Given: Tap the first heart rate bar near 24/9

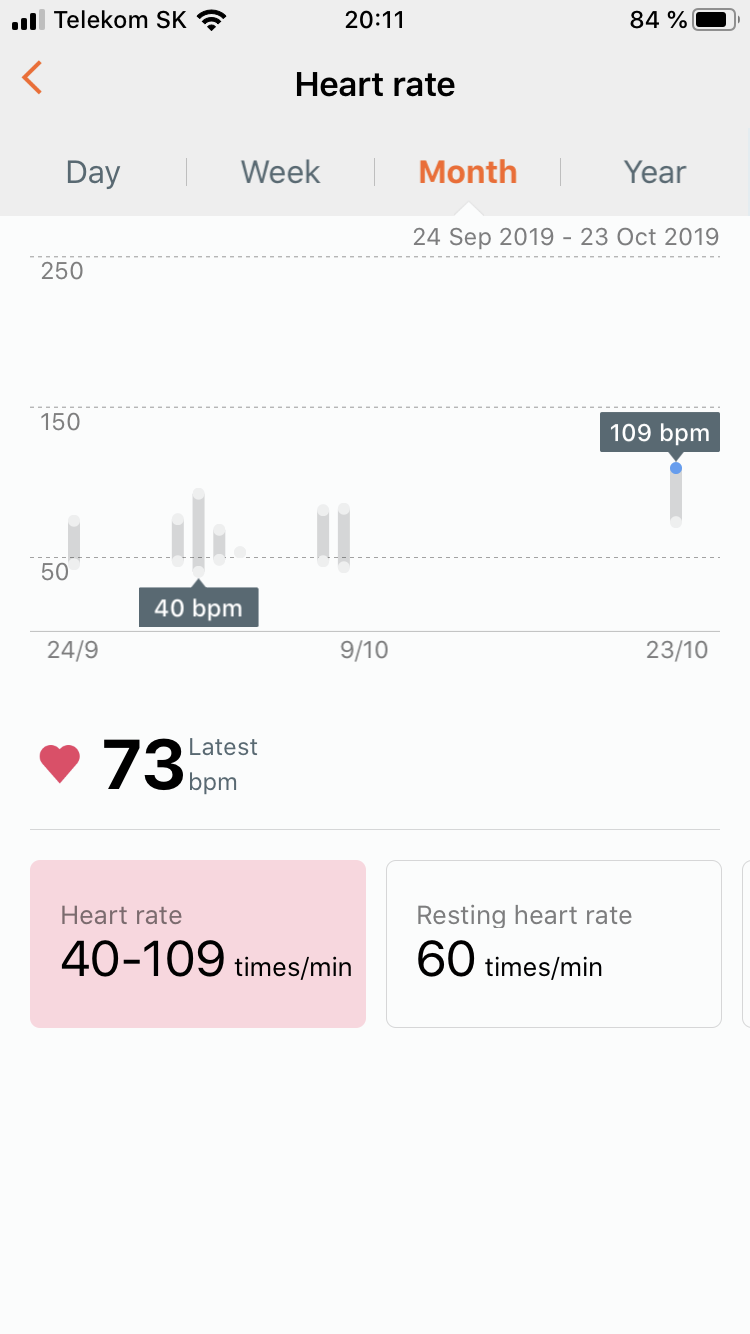Looking at the screenshot, I should 74,543.
